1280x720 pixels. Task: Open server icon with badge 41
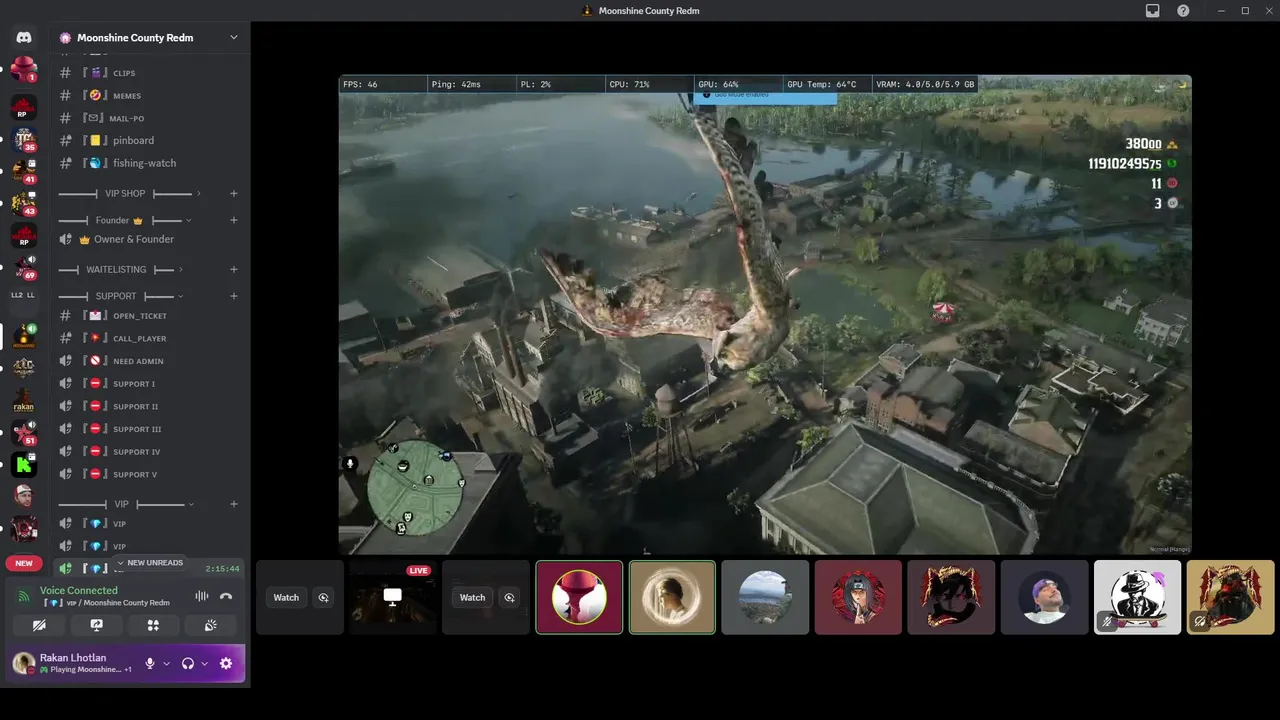pyautogui.click(x=24, y=172)
